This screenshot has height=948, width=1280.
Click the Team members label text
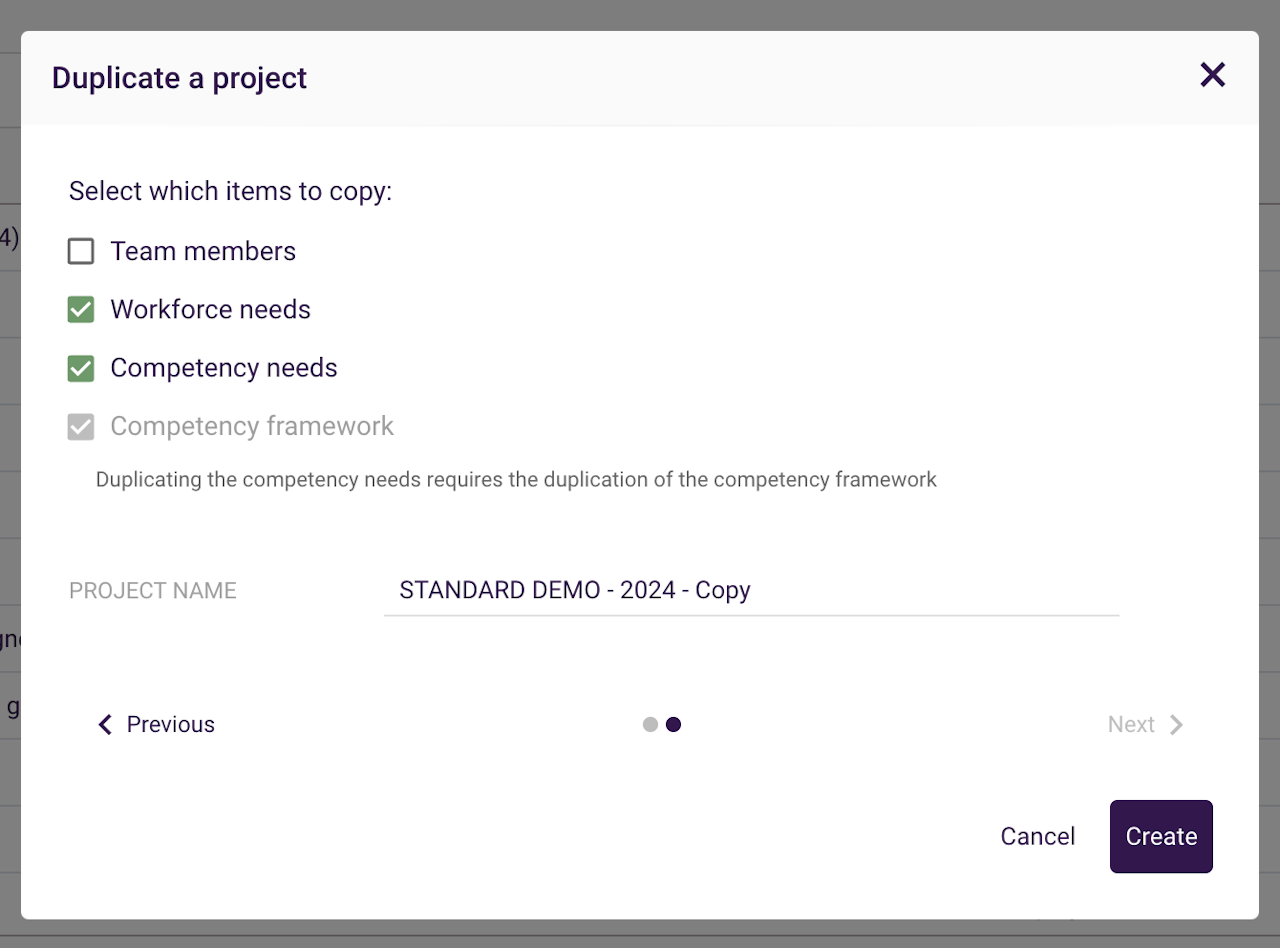[x=203, y=251]
